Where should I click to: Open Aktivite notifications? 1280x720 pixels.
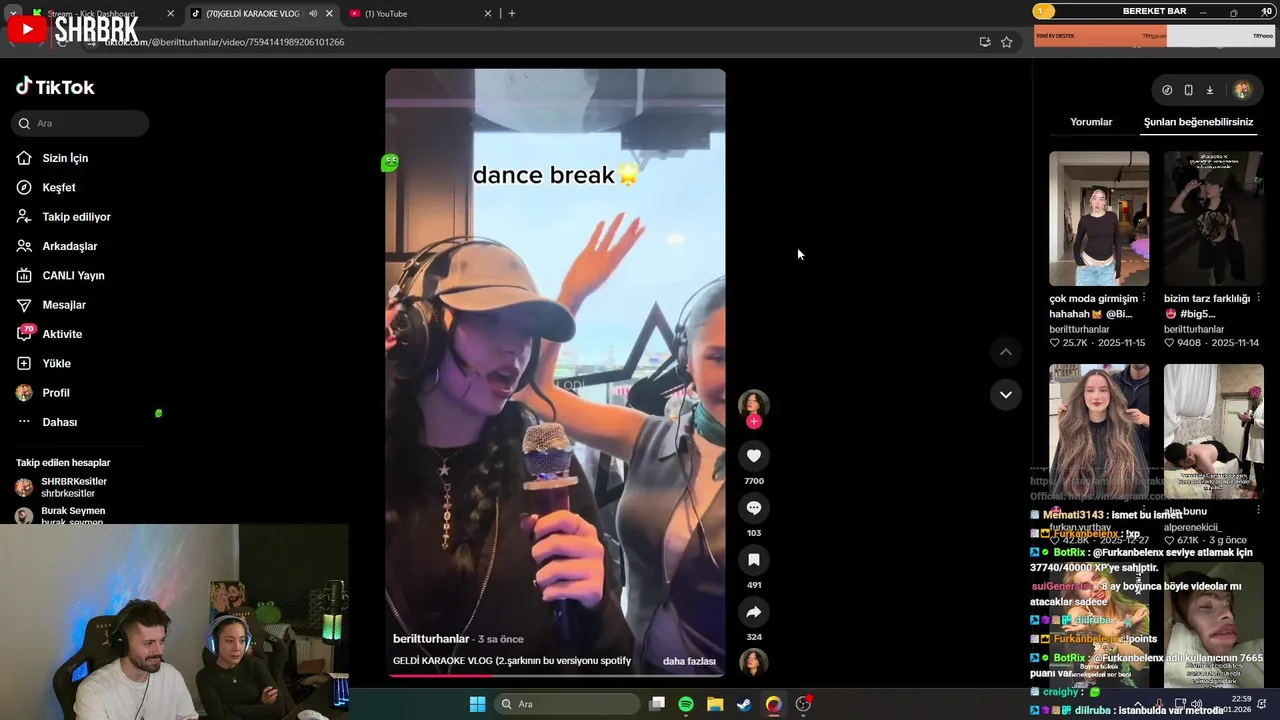point(62,334)
